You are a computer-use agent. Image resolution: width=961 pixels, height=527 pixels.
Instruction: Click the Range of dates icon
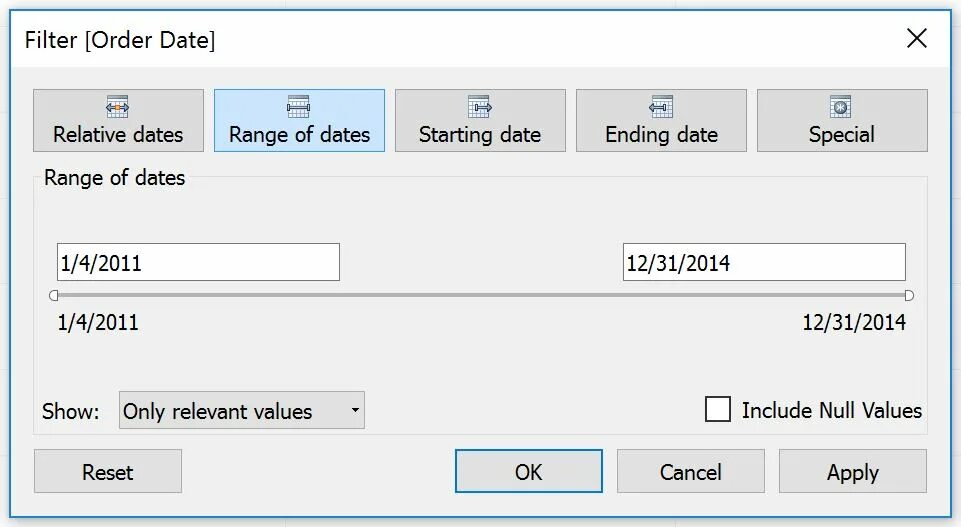(x=299, y=107)
